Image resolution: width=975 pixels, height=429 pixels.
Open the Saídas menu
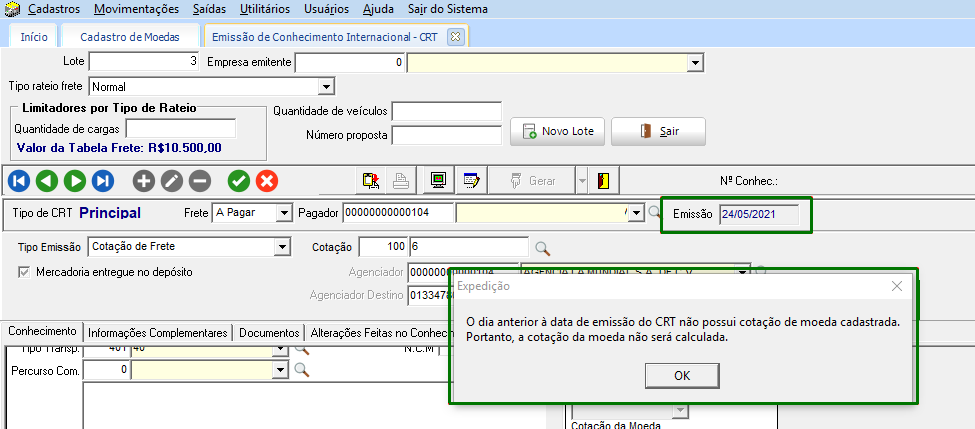click(210, 9)
